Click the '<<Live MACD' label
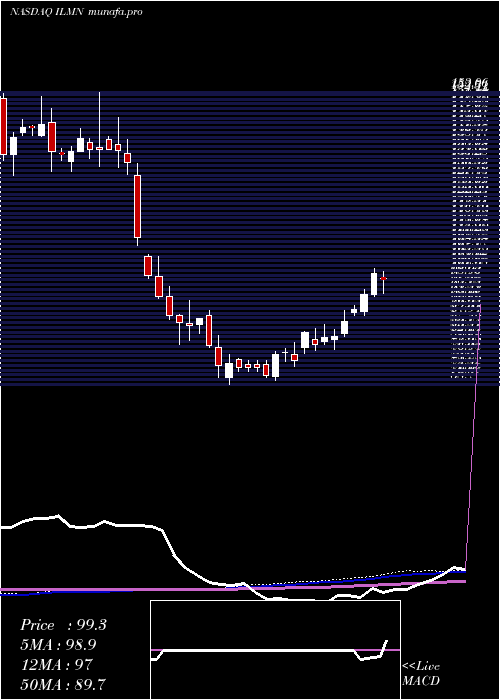The height and width of the screenshot is (700, 500). click(x=421, y=674)
